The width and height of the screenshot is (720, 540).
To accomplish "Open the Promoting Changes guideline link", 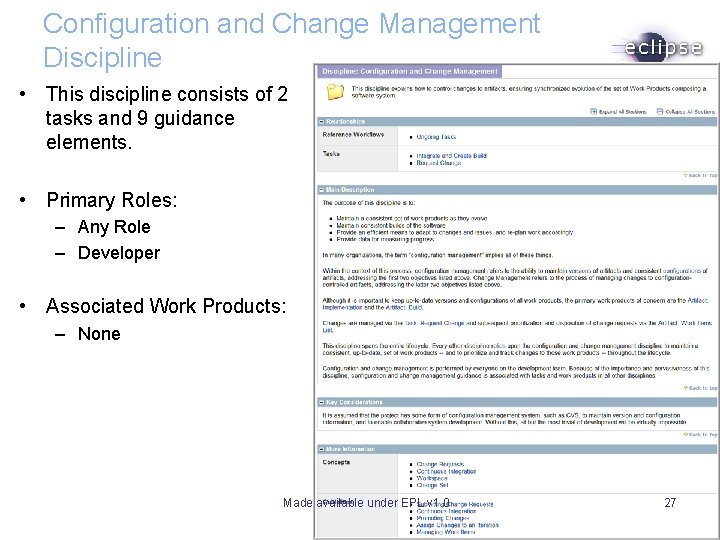I will click(442, 518).
